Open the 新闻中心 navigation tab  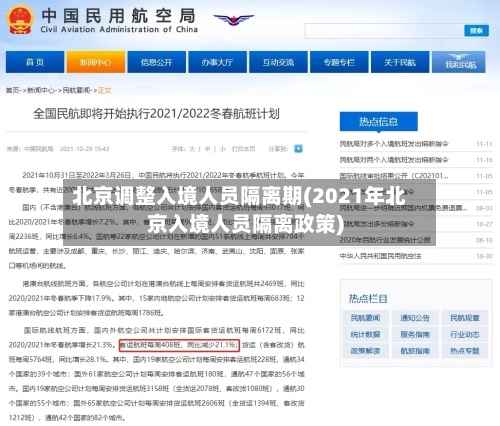(96, 62)
